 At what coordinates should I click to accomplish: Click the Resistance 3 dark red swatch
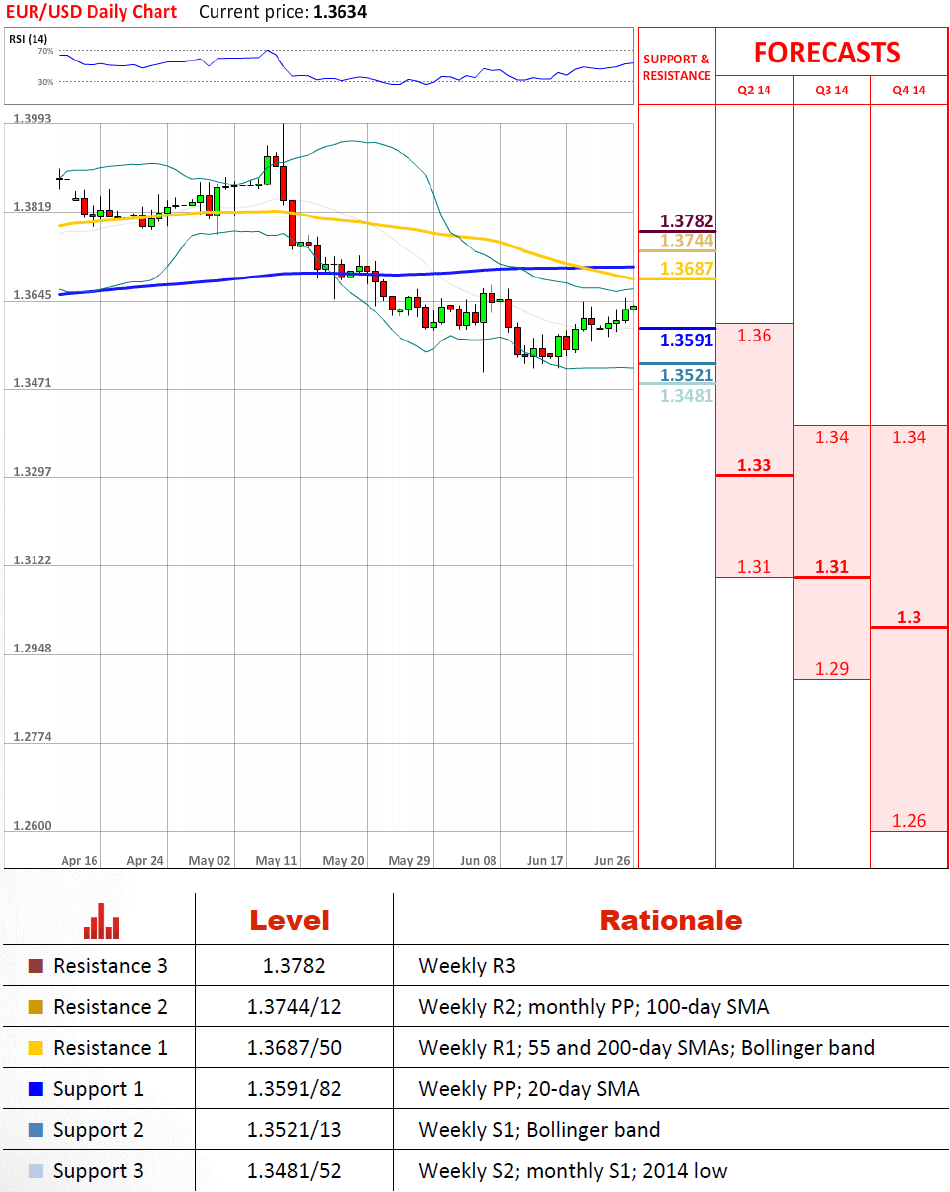click(x=36, y=966)
